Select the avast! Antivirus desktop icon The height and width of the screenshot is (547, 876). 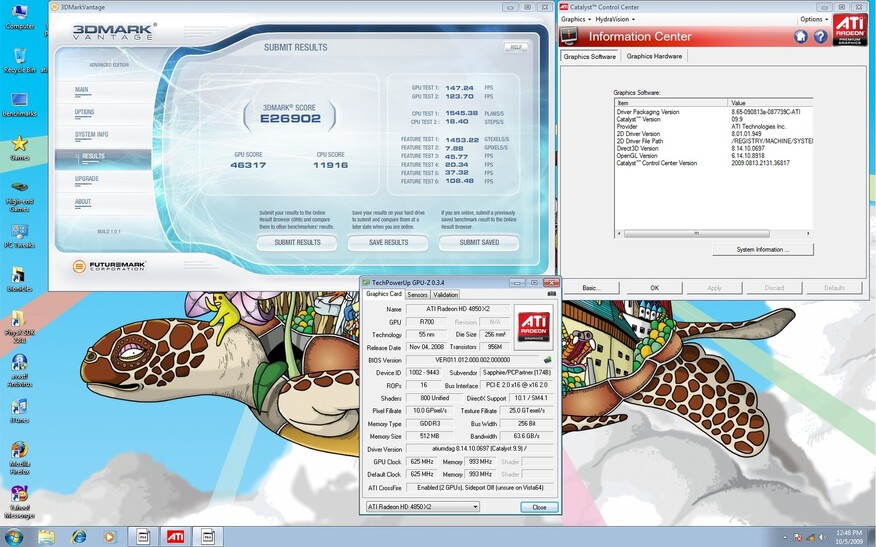pyautogui.click(x=20, y=370)
